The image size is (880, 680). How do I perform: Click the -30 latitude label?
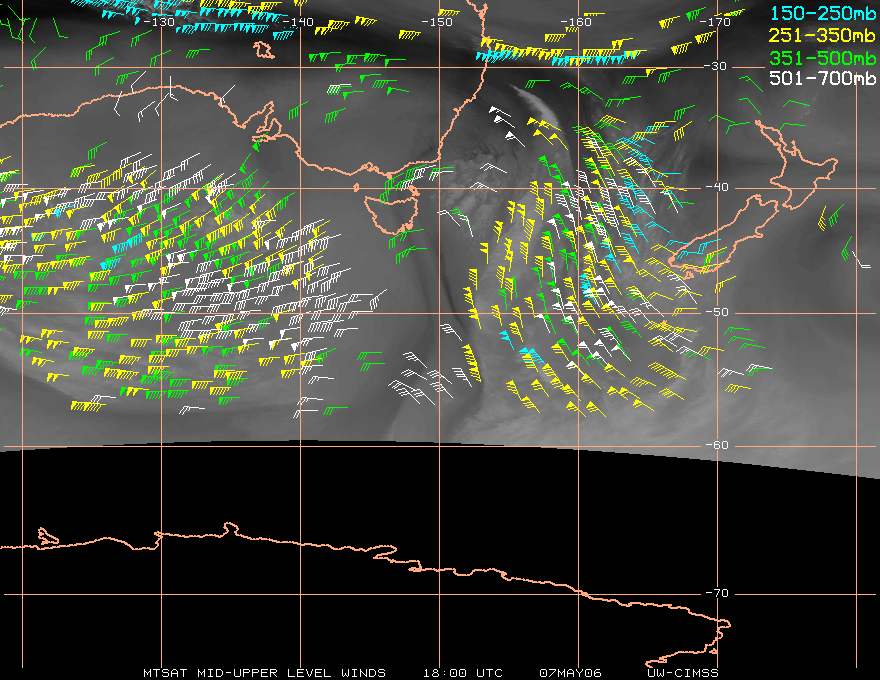pos(715,66)
